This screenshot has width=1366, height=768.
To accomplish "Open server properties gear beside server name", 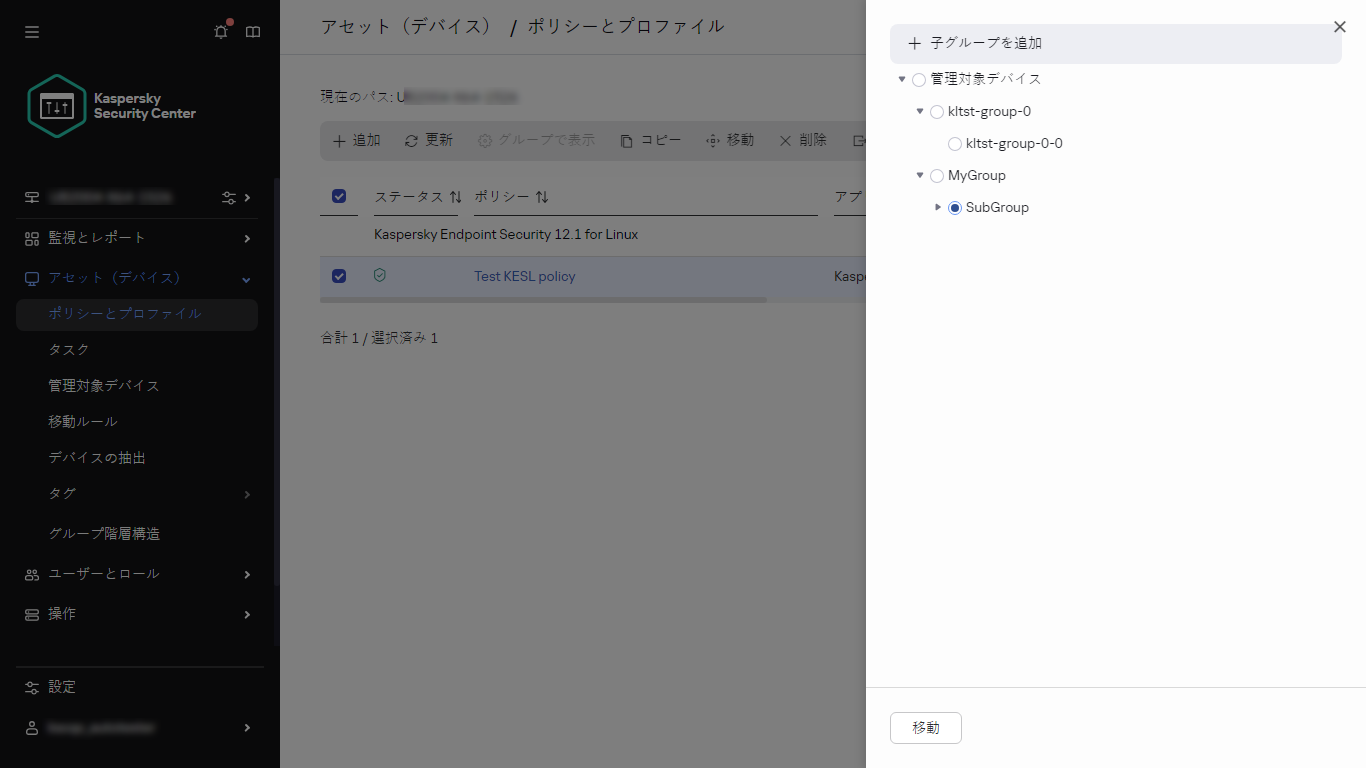I will (230, 197).
